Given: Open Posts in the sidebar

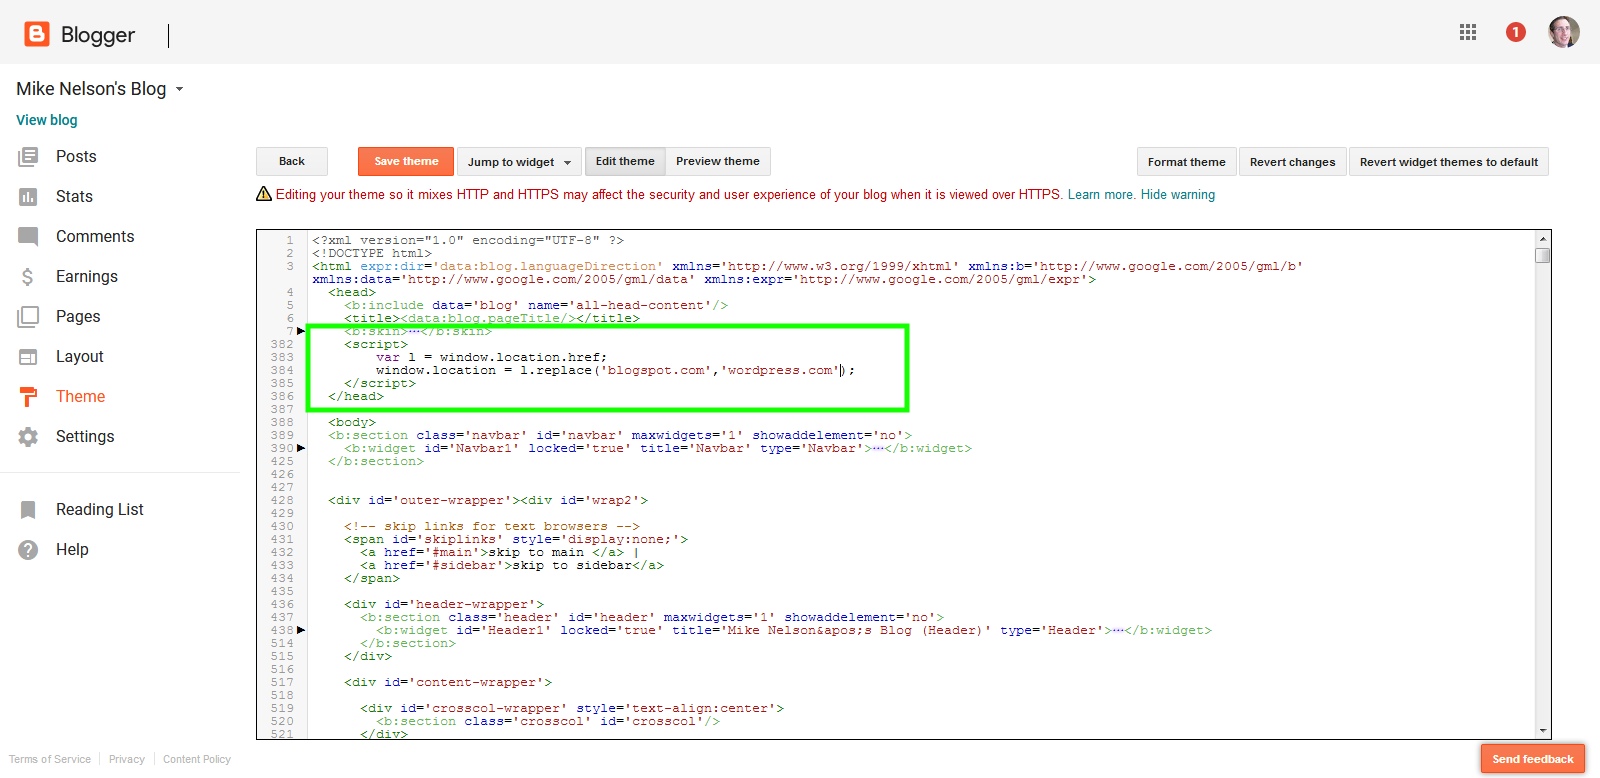Looking at the screenshot, I should click(x=76, y=157).
